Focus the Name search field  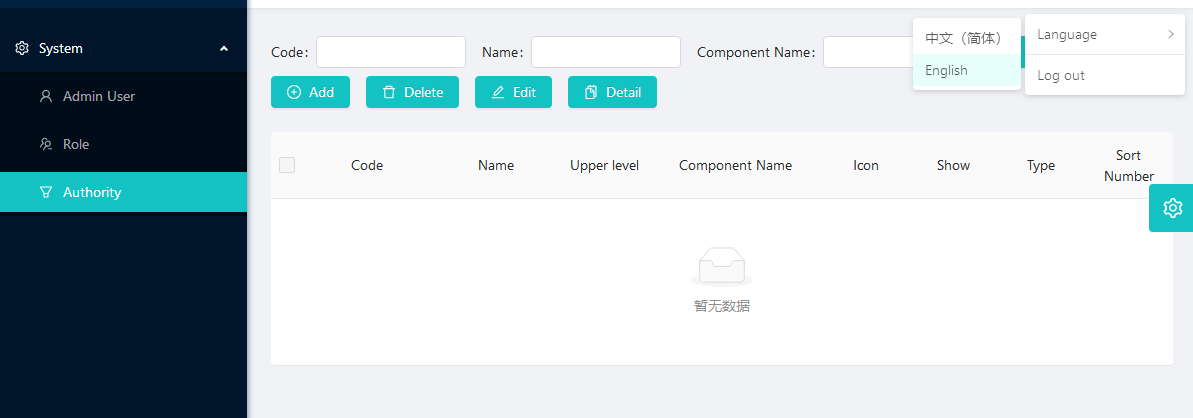[606, 52]
